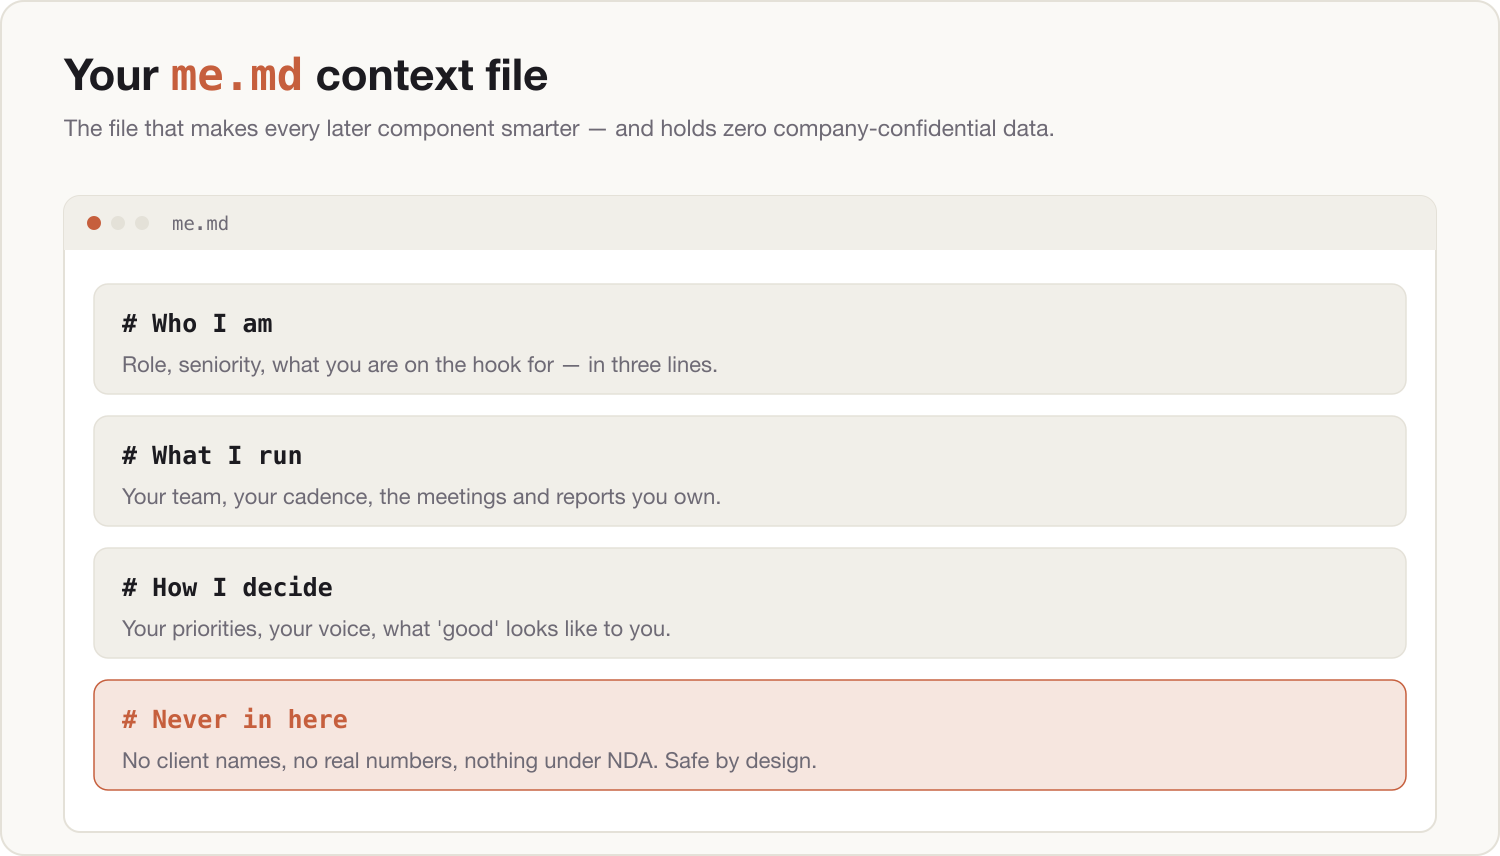1500x856 pixels.
Task: Click the subtitle 'The file that makes every later component smarter'
Action: 322,128
